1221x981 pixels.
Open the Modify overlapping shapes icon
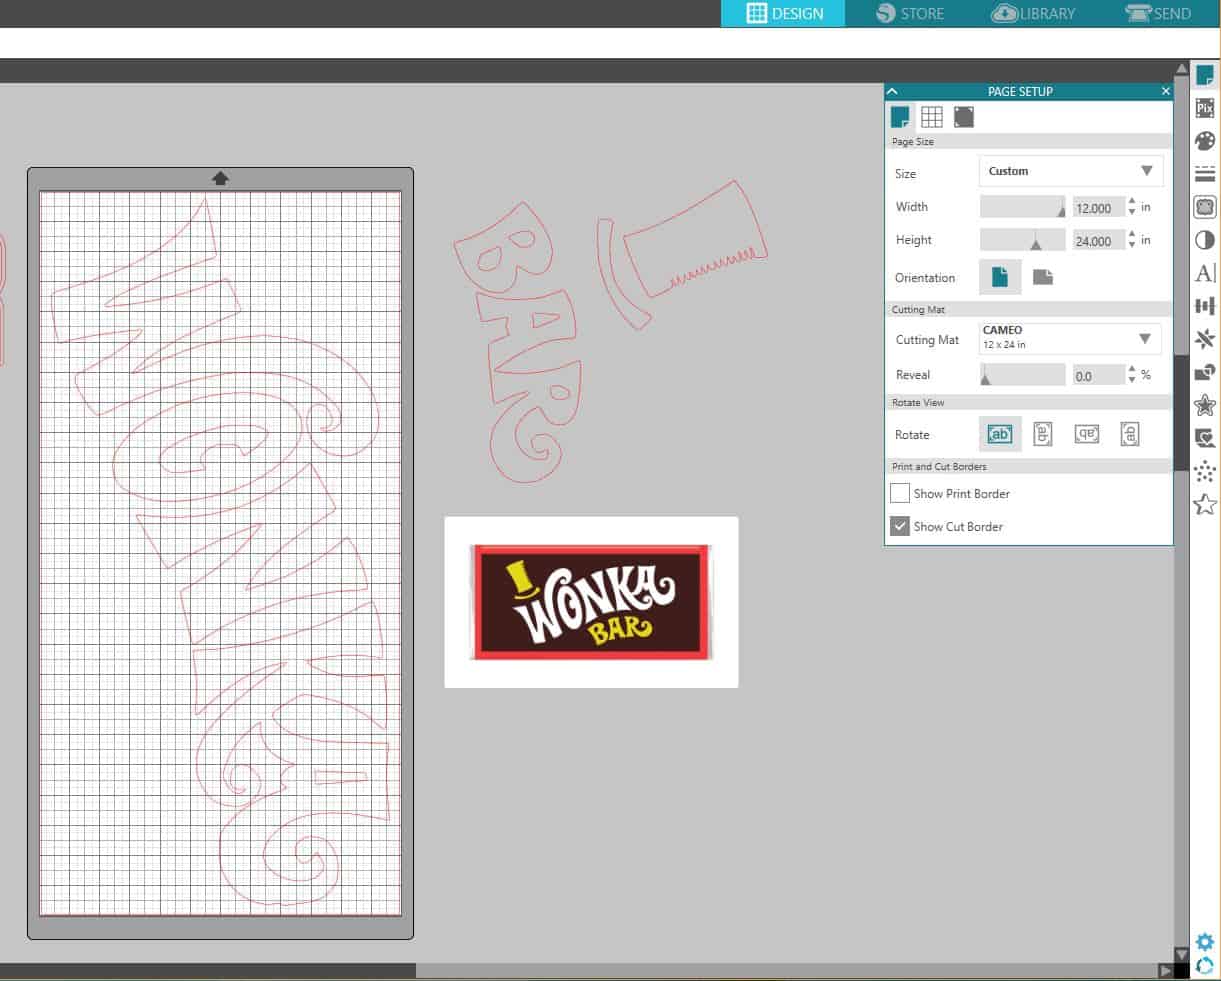[x=1204, y=372]
